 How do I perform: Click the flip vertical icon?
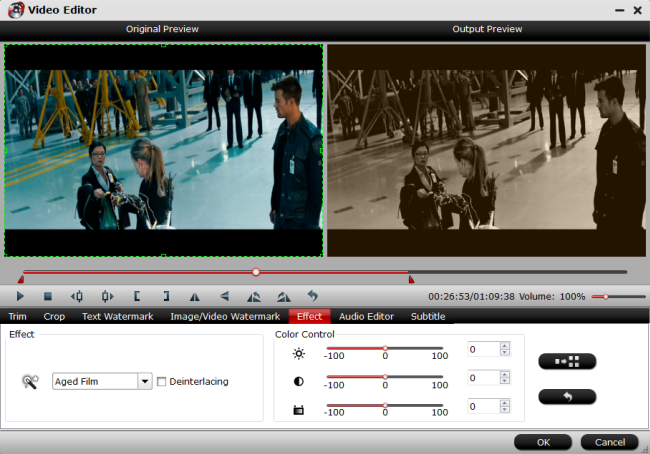tap(225, 296)
